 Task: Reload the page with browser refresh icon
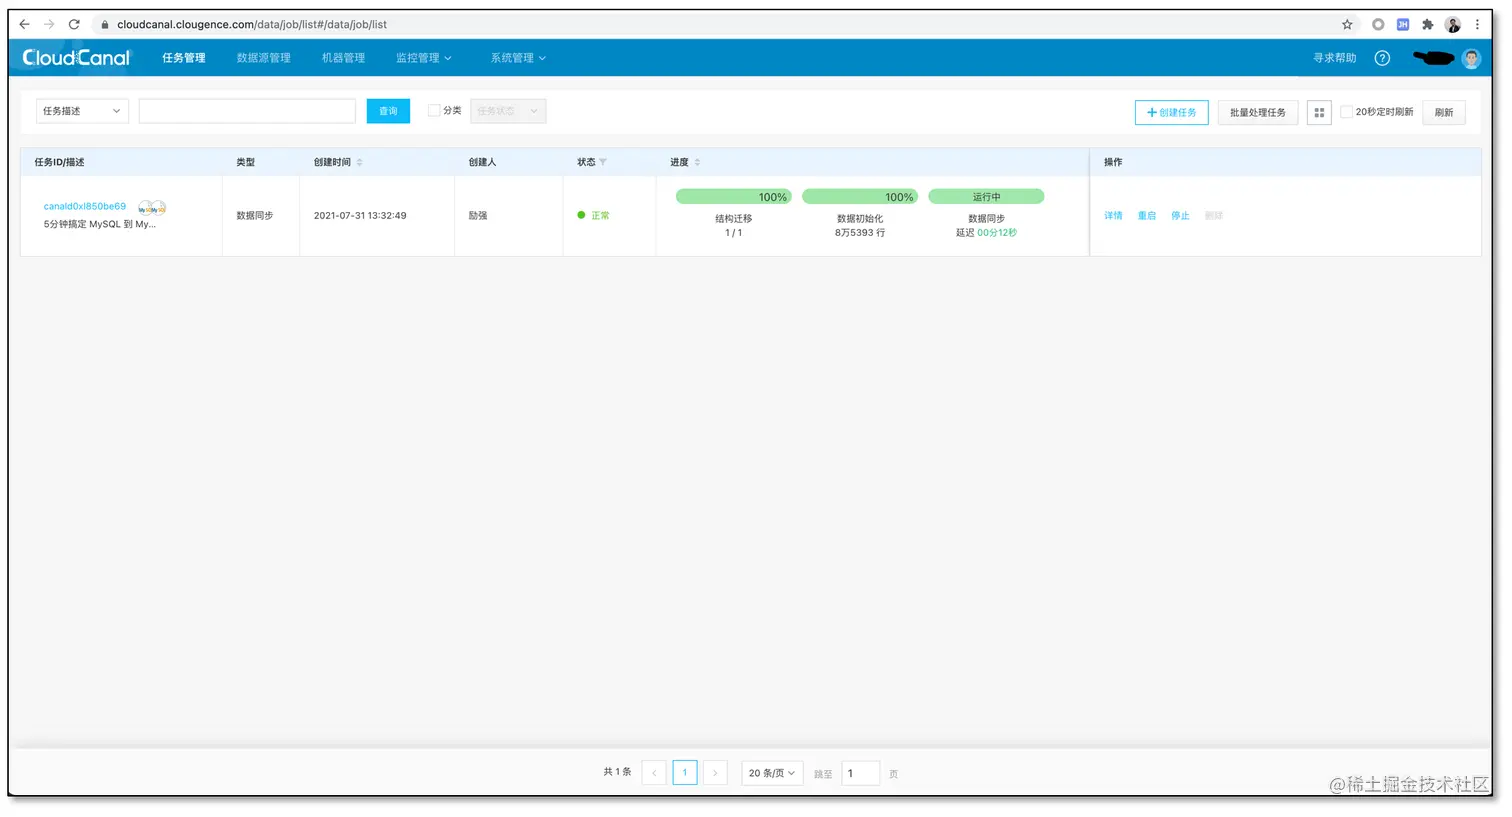[74, 24]
